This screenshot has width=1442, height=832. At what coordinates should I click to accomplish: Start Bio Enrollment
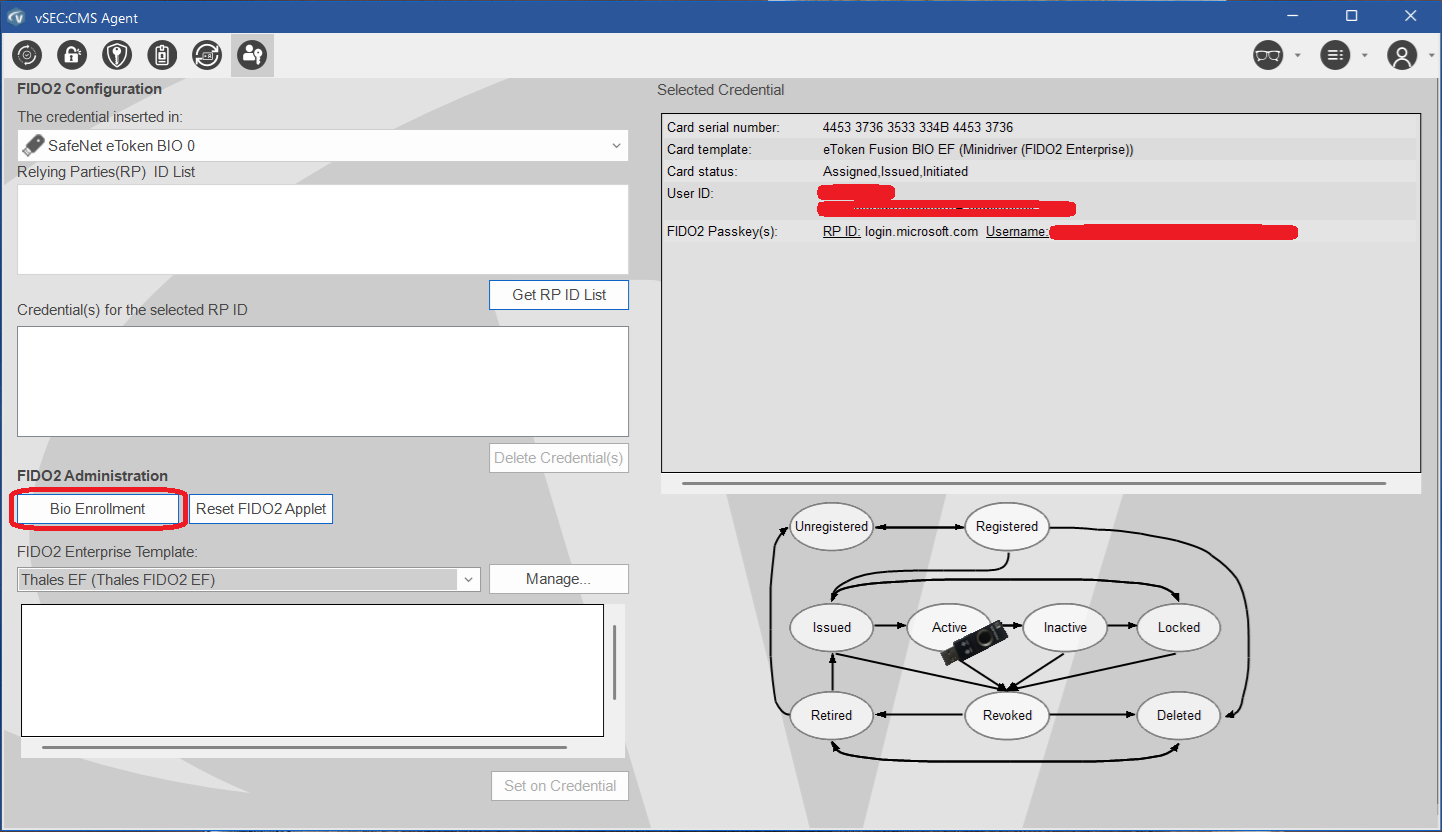(x=98, y=509)
